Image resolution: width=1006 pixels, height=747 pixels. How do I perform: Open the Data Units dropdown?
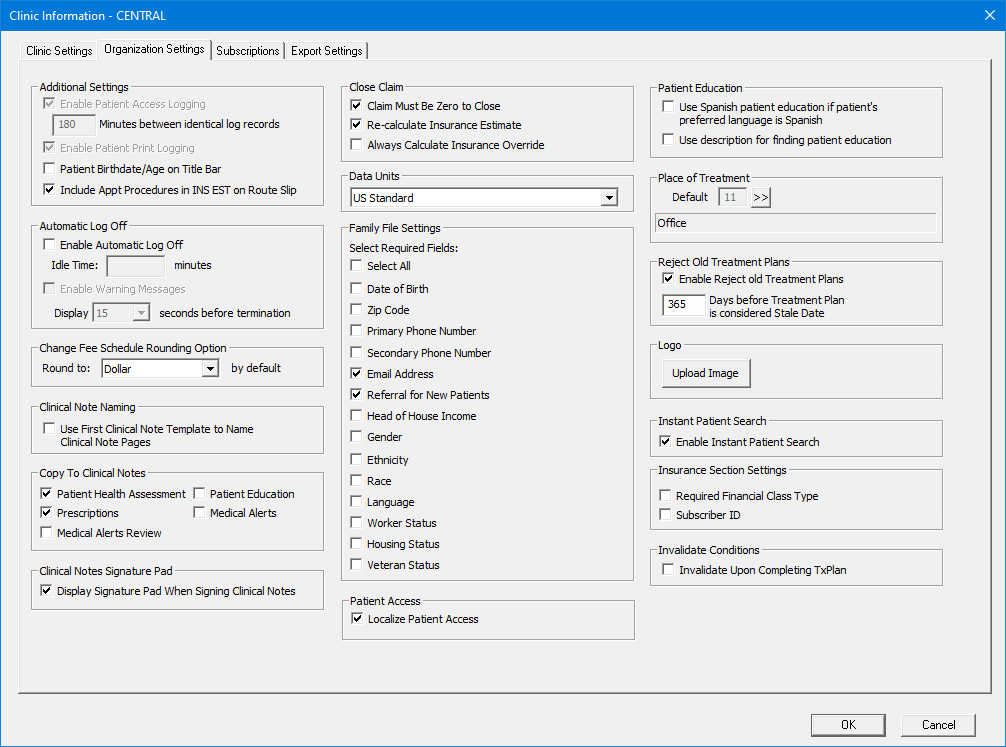click(609, 198)
